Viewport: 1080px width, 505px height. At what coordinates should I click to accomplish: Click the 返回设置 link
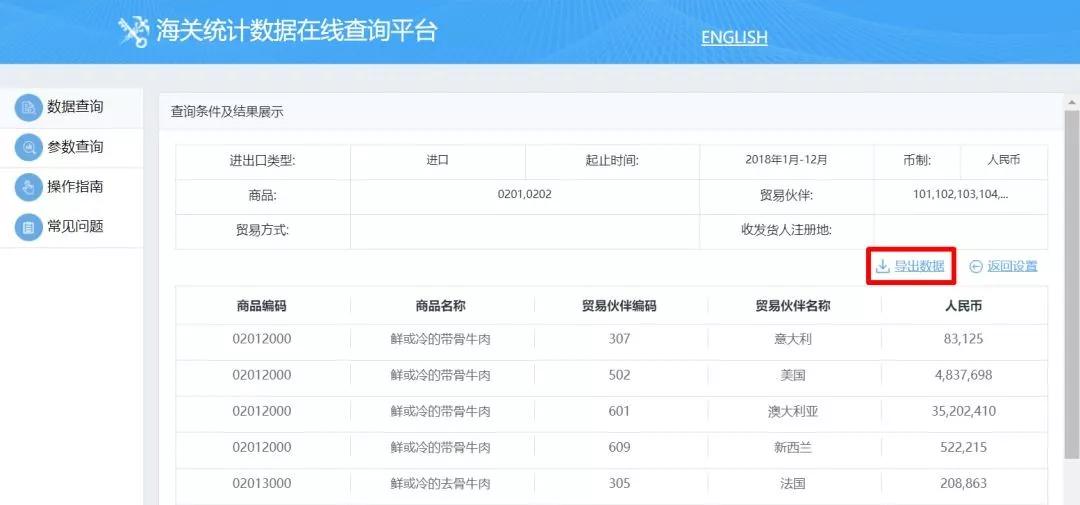[x=1012, y=267]
